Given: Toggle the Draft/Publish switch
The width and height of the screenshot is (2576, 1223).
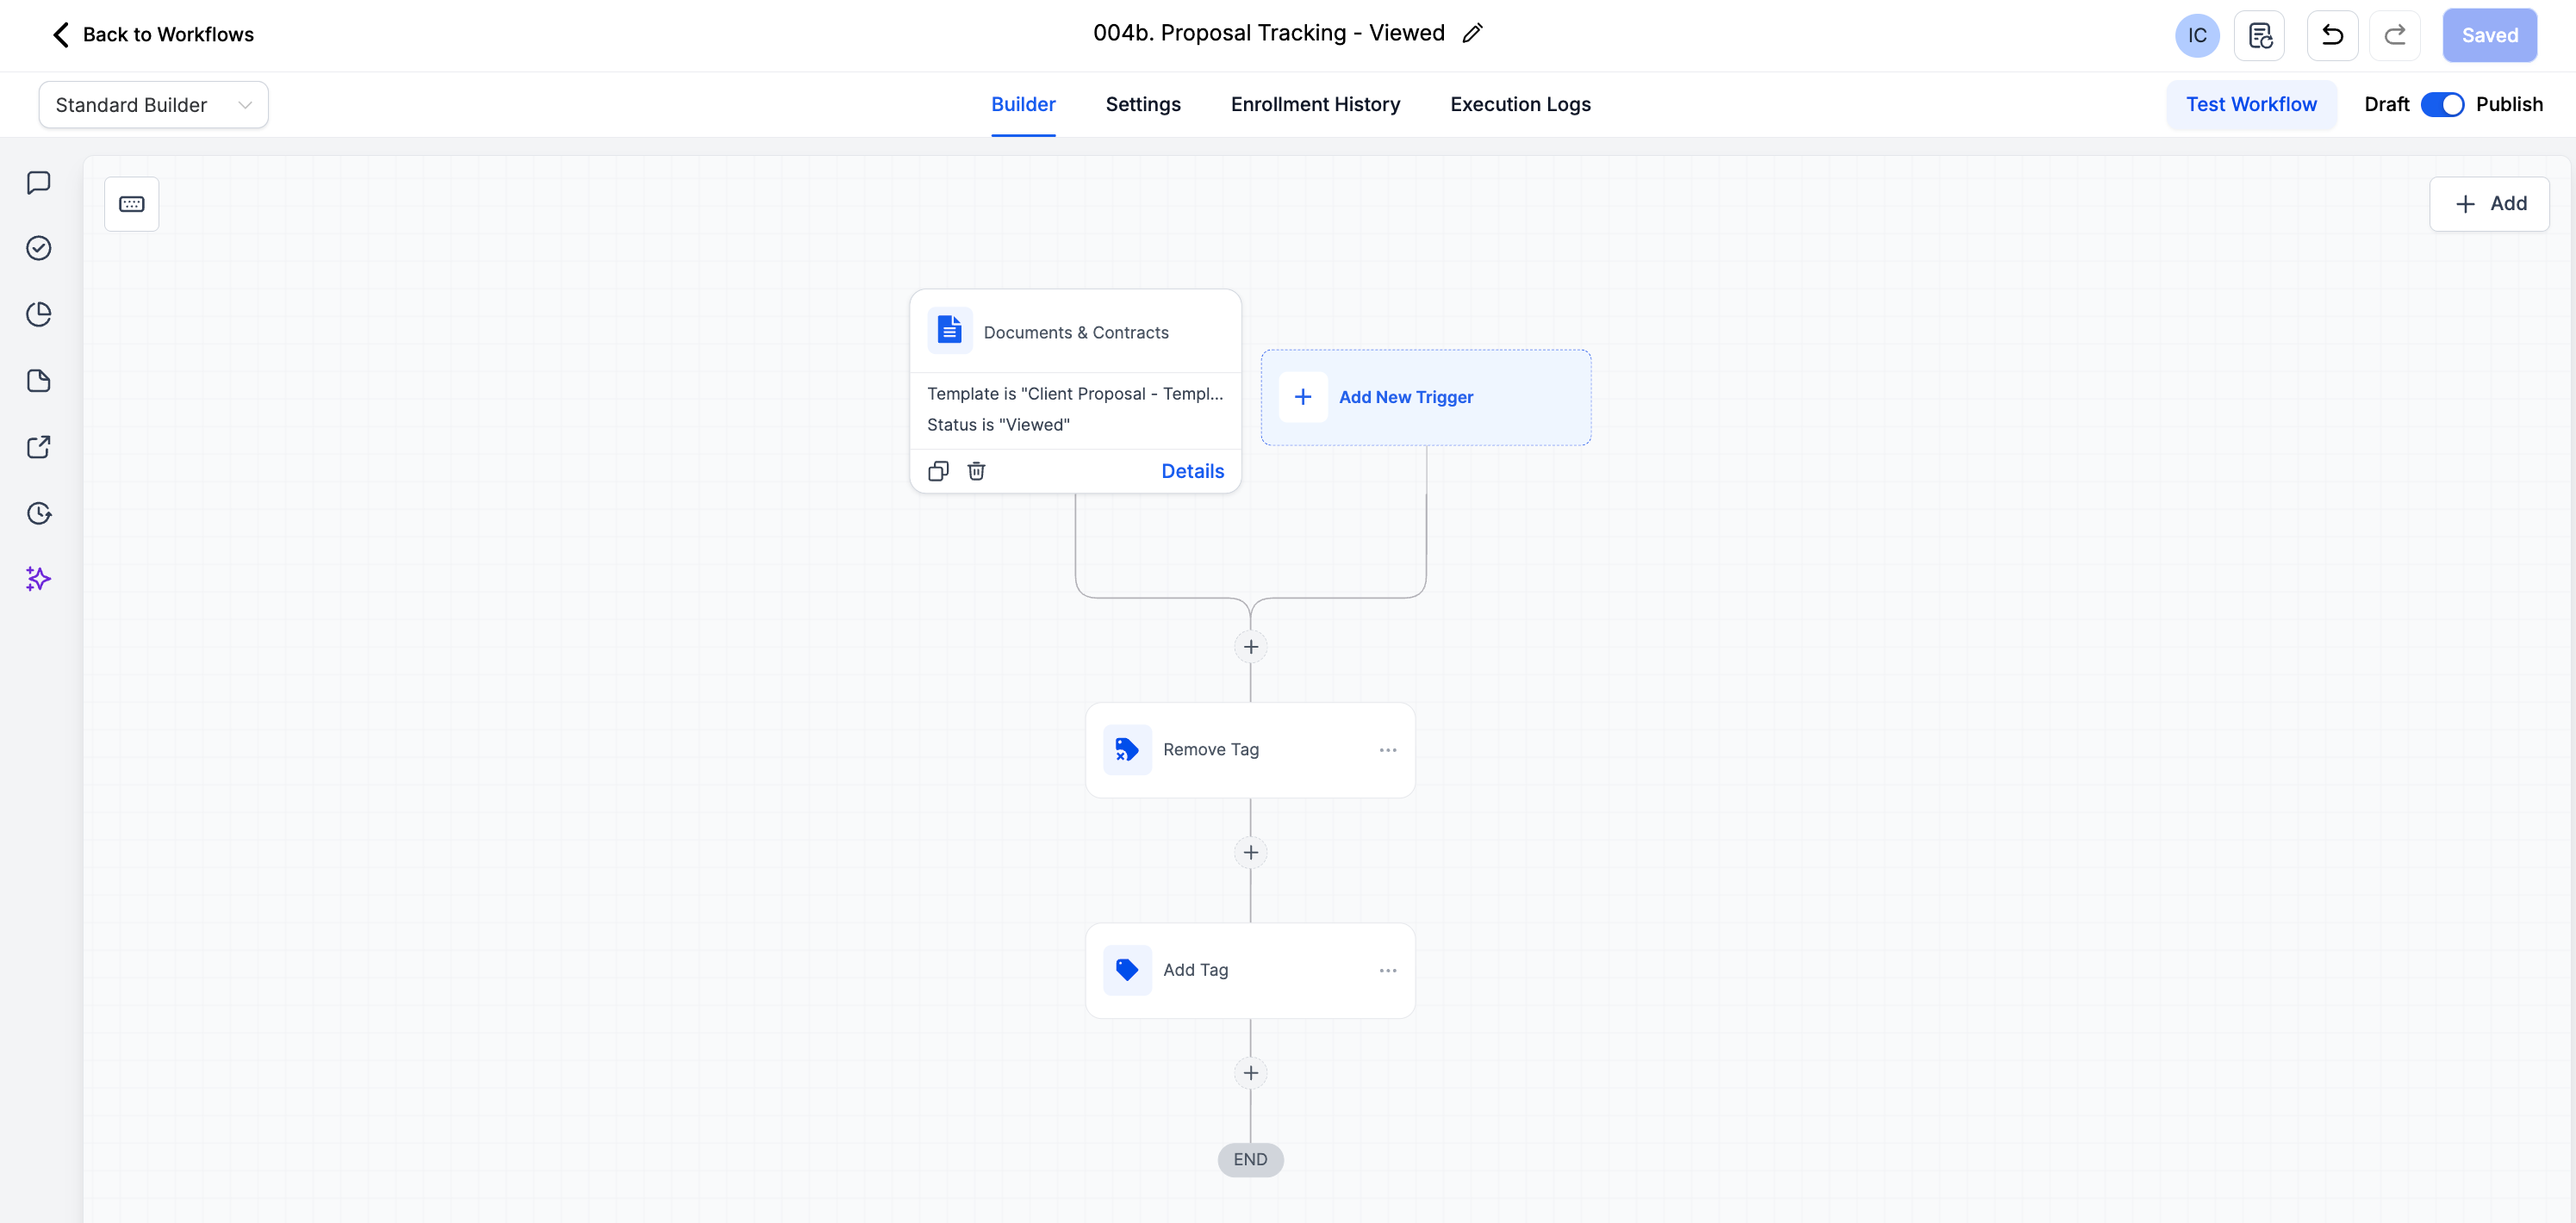Looking at the screenshot, I should pos(2442,105).
